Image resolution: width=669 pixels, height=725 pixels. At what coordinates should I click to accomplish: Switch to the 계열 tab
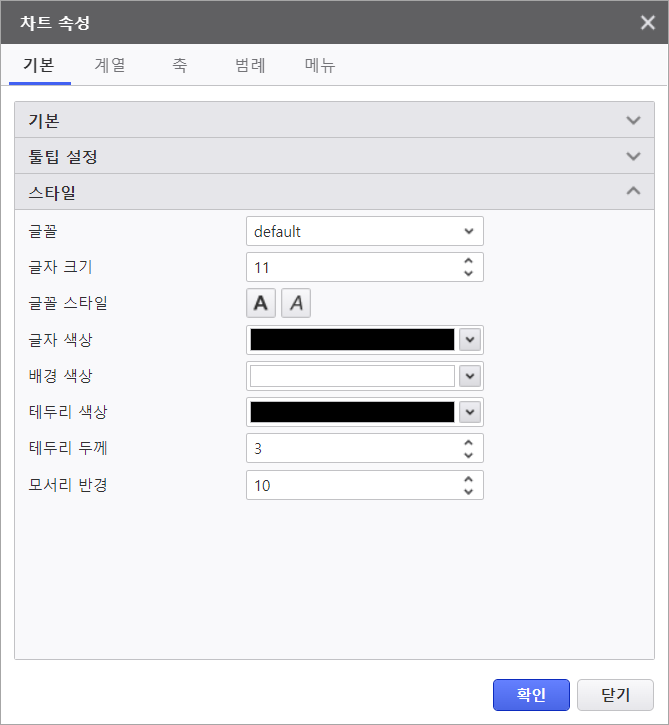click(110, 66)
